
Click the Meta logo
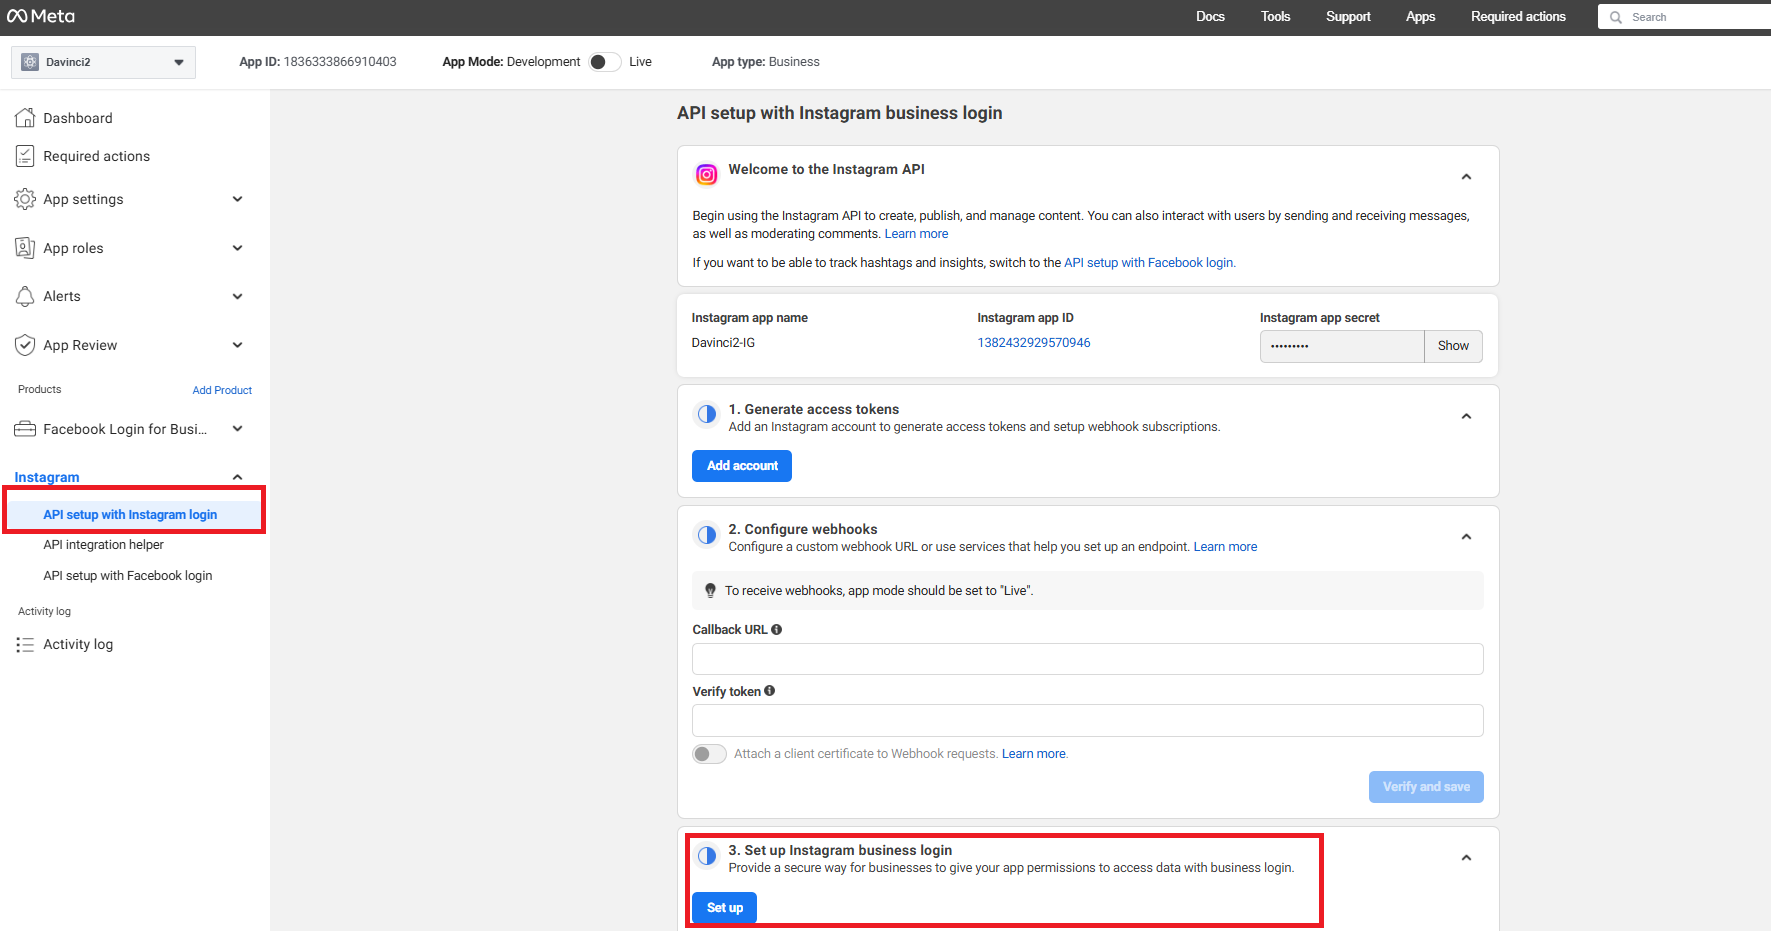click(41, 16)
